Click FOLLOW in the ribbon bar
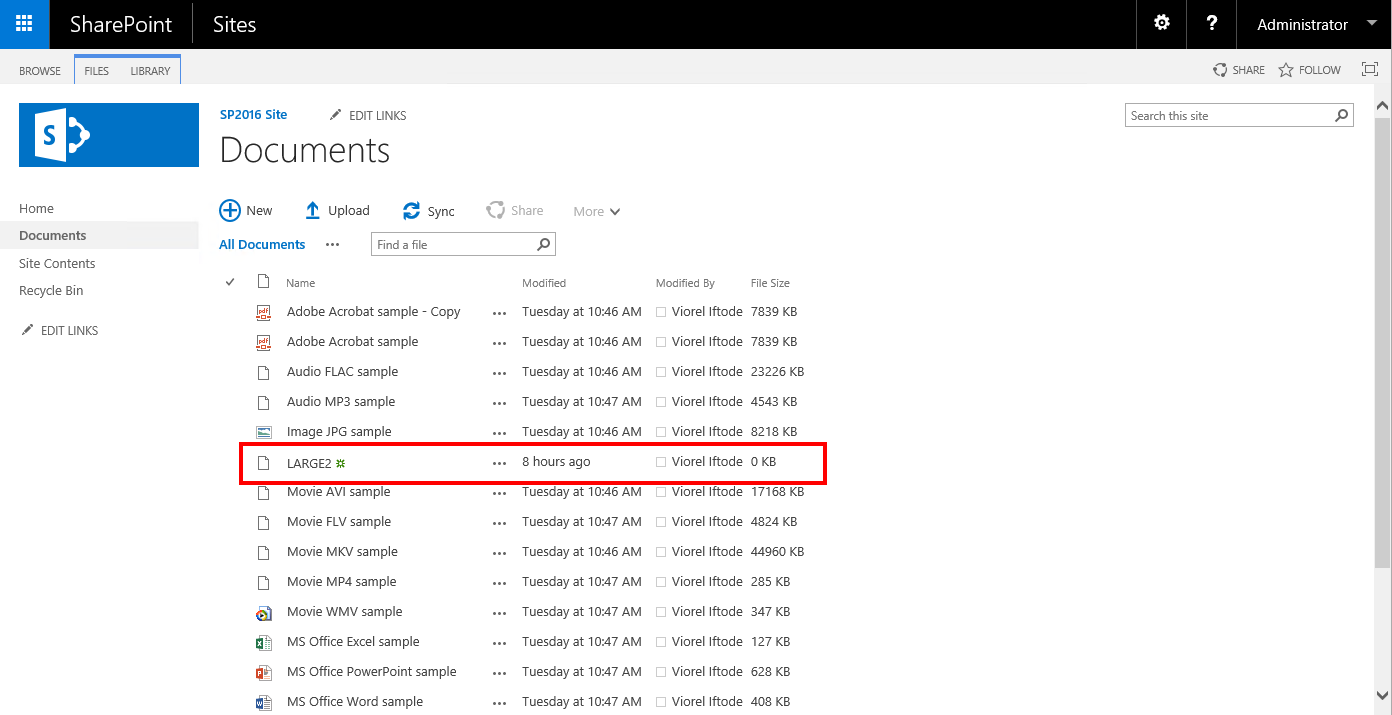 pyautogui.click(x=1310, y=70)
